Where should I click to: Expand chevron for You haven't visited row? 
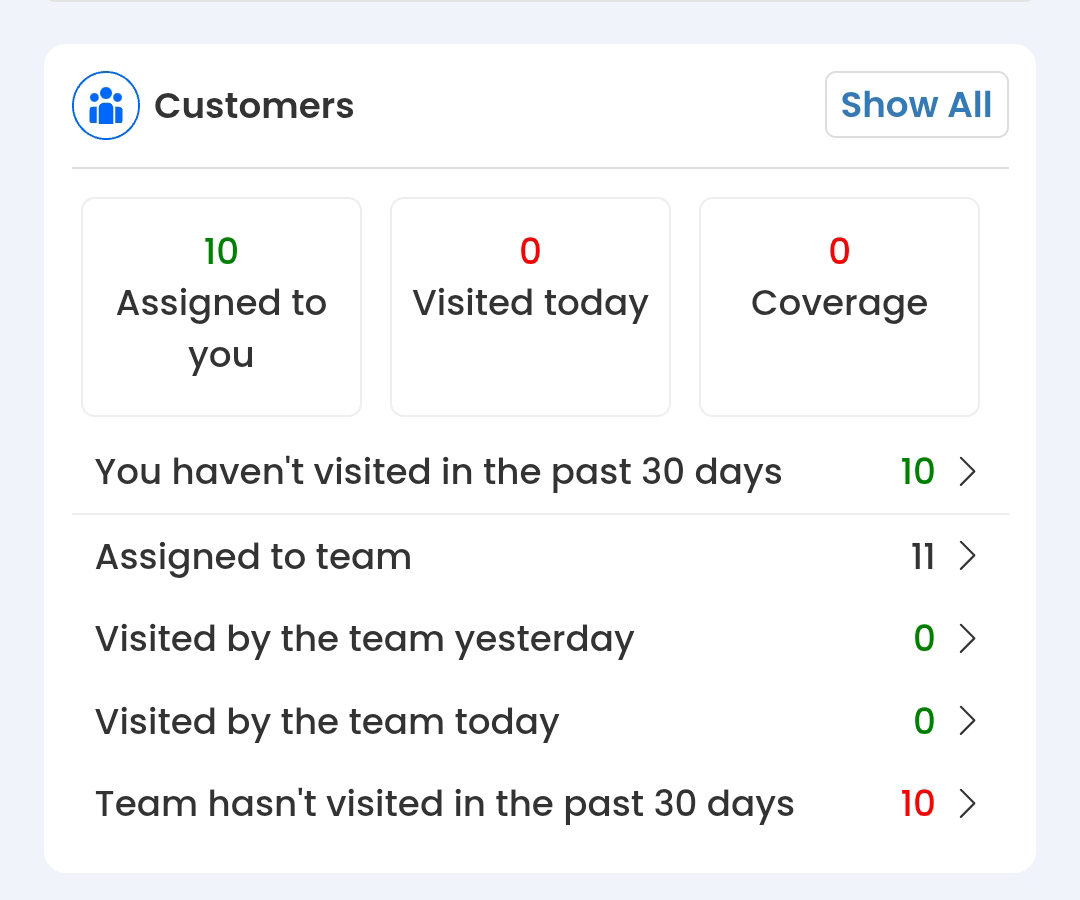pos(967,472)
